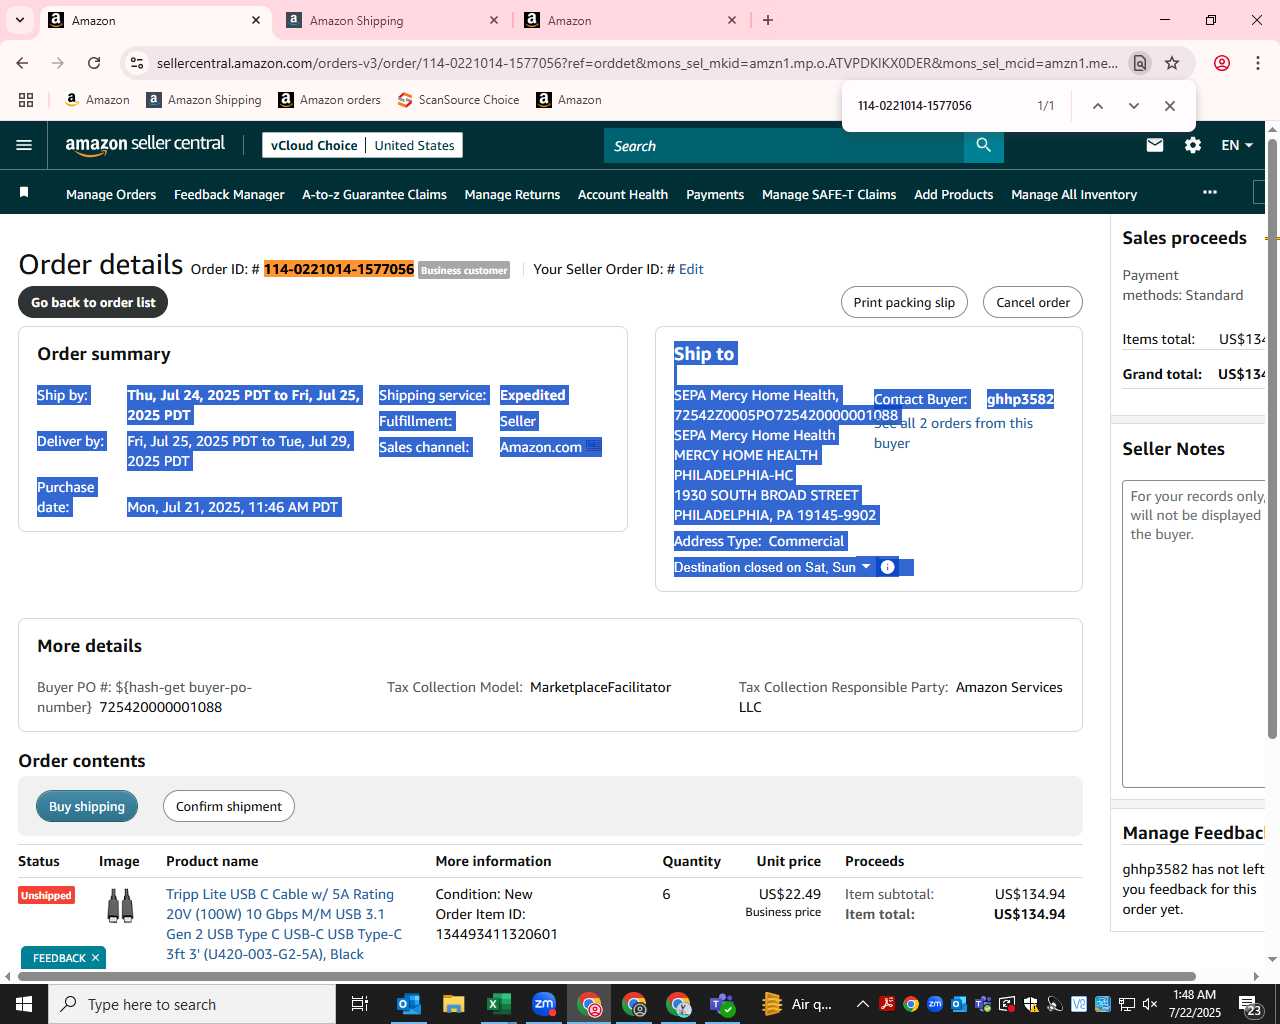Click the search magnifier button

[x=984, y=145]
